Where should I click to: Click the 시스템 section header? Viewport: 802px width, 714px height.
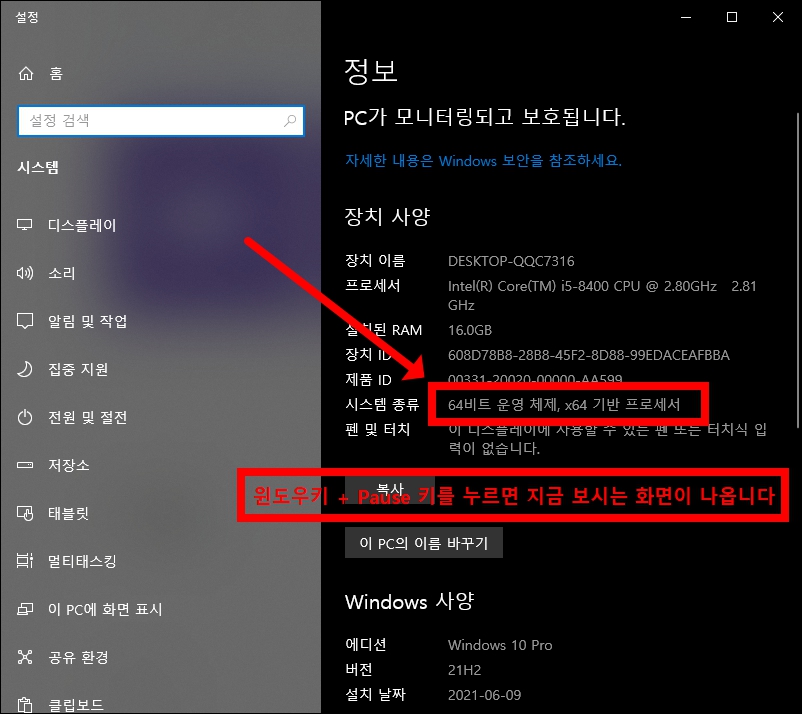click(x=40, y=168)
